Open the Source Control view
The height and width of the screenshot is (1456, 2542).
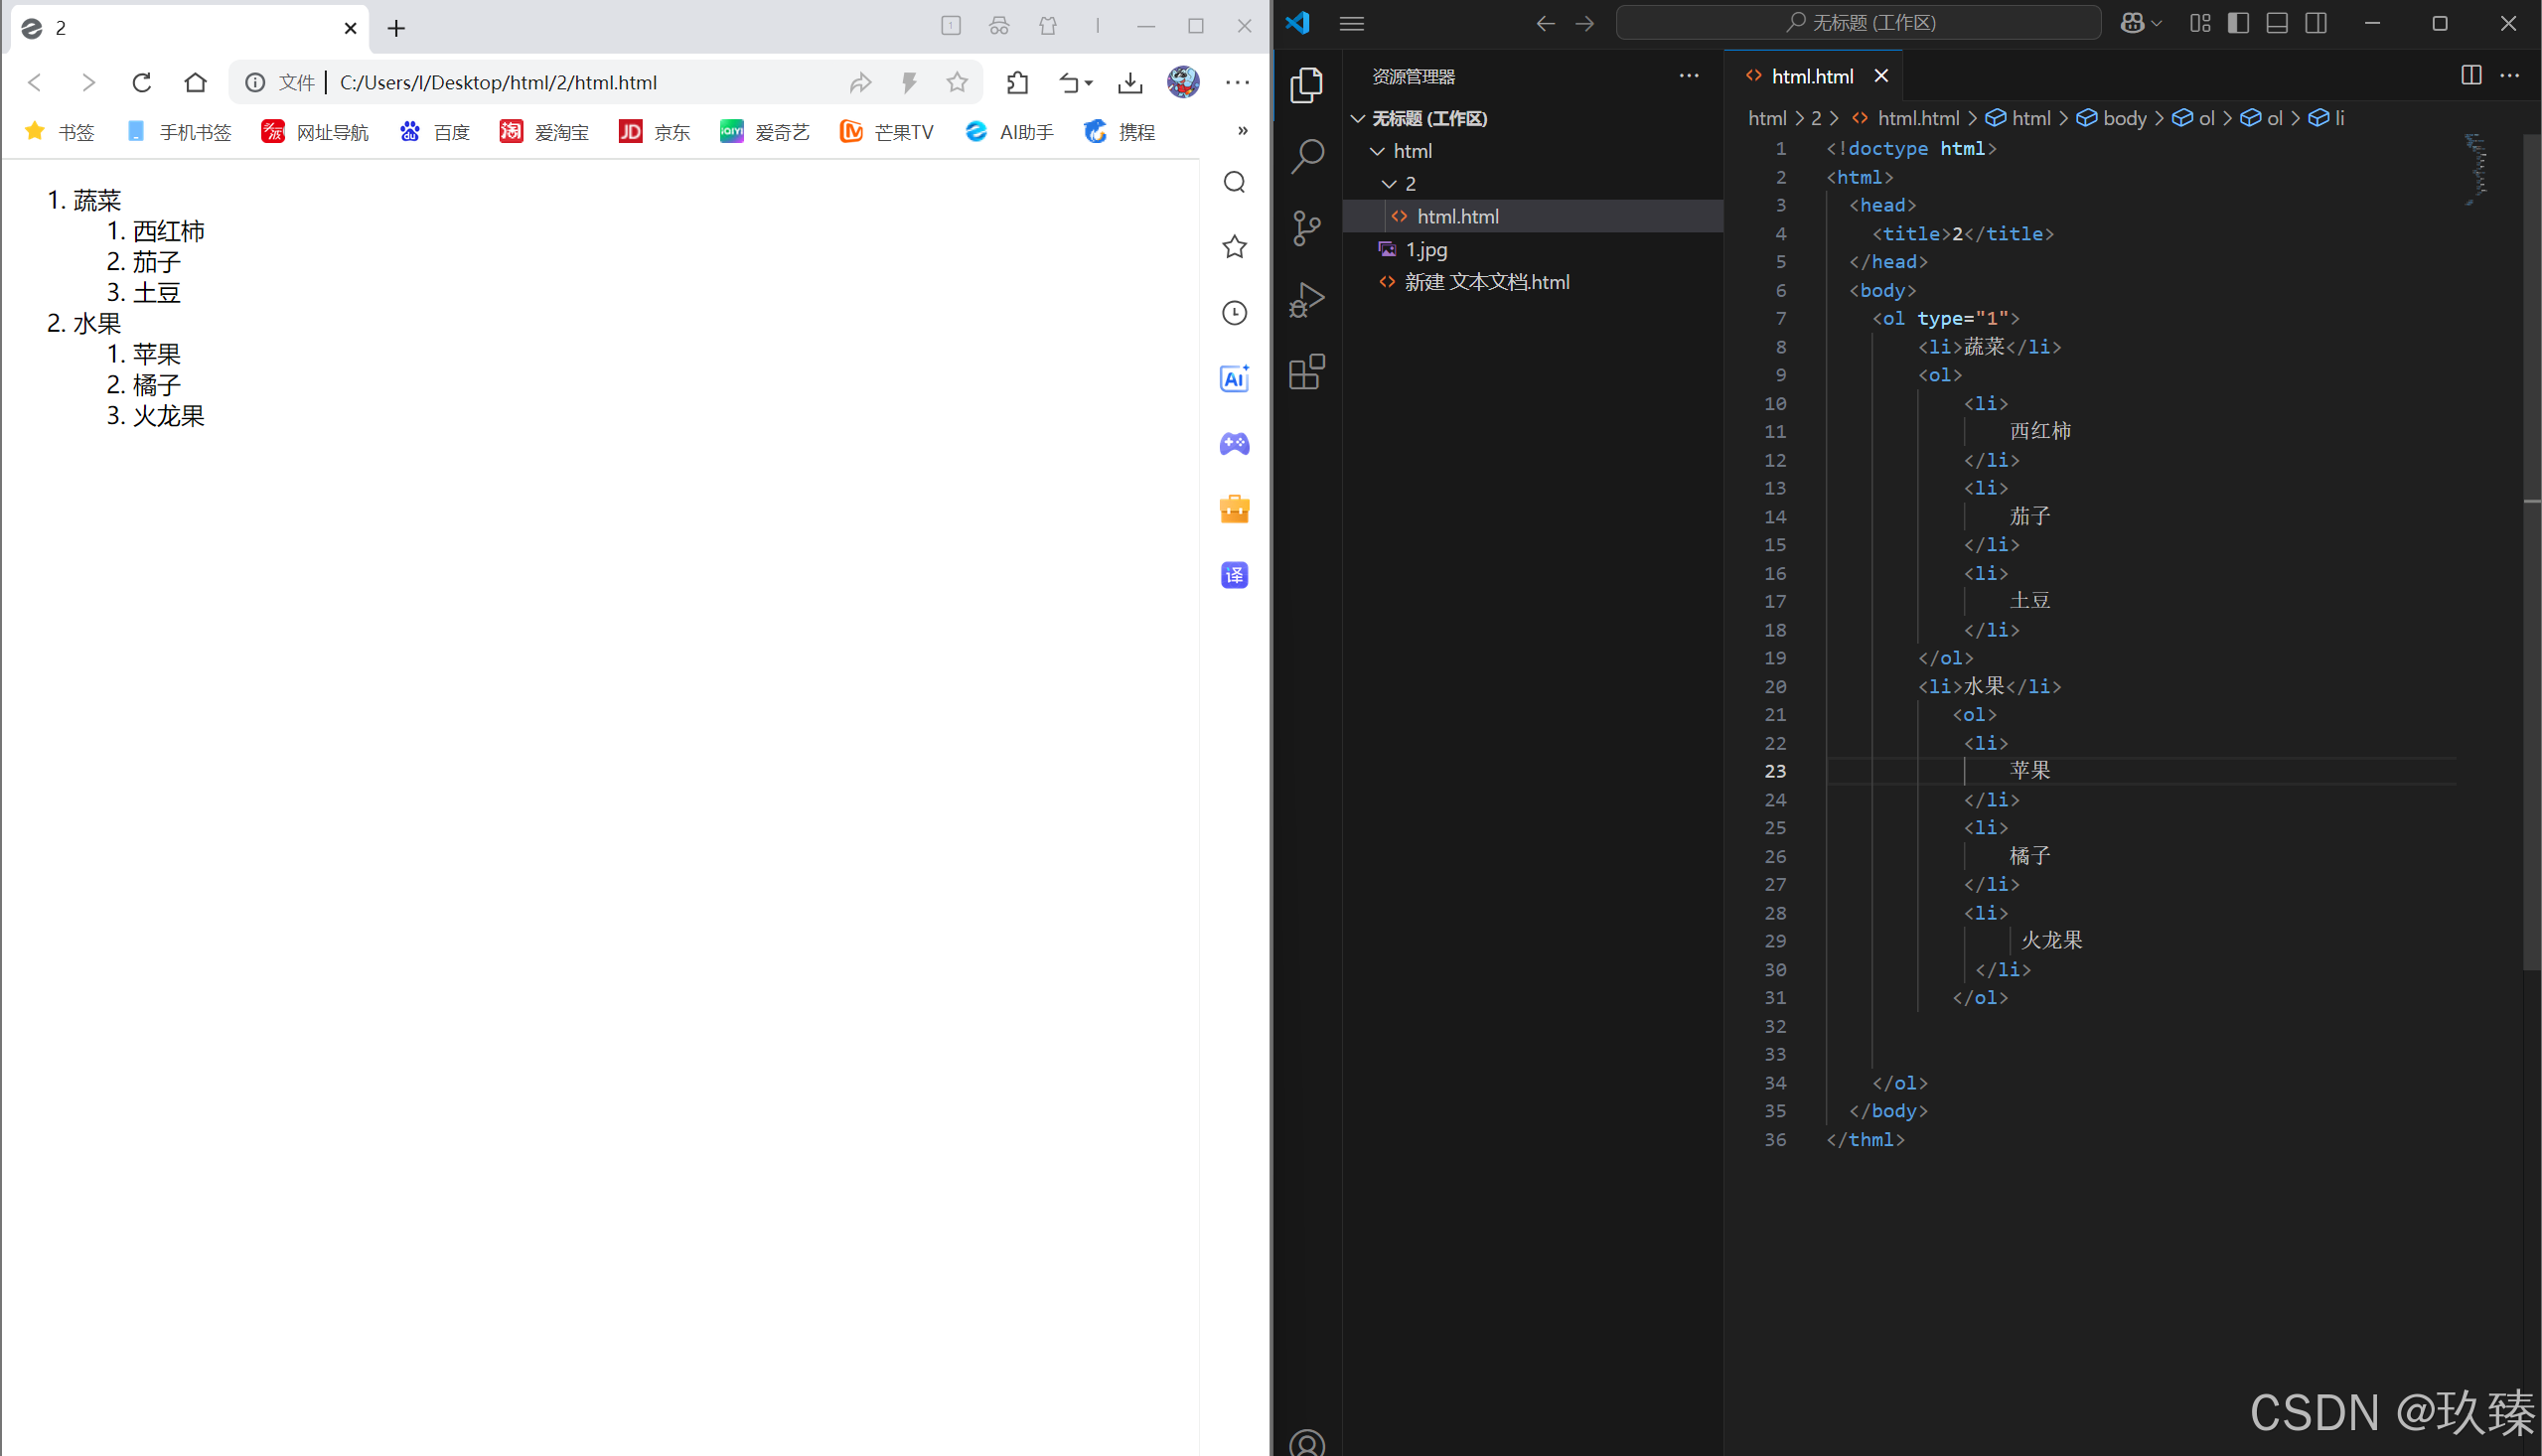point(1307,228)
